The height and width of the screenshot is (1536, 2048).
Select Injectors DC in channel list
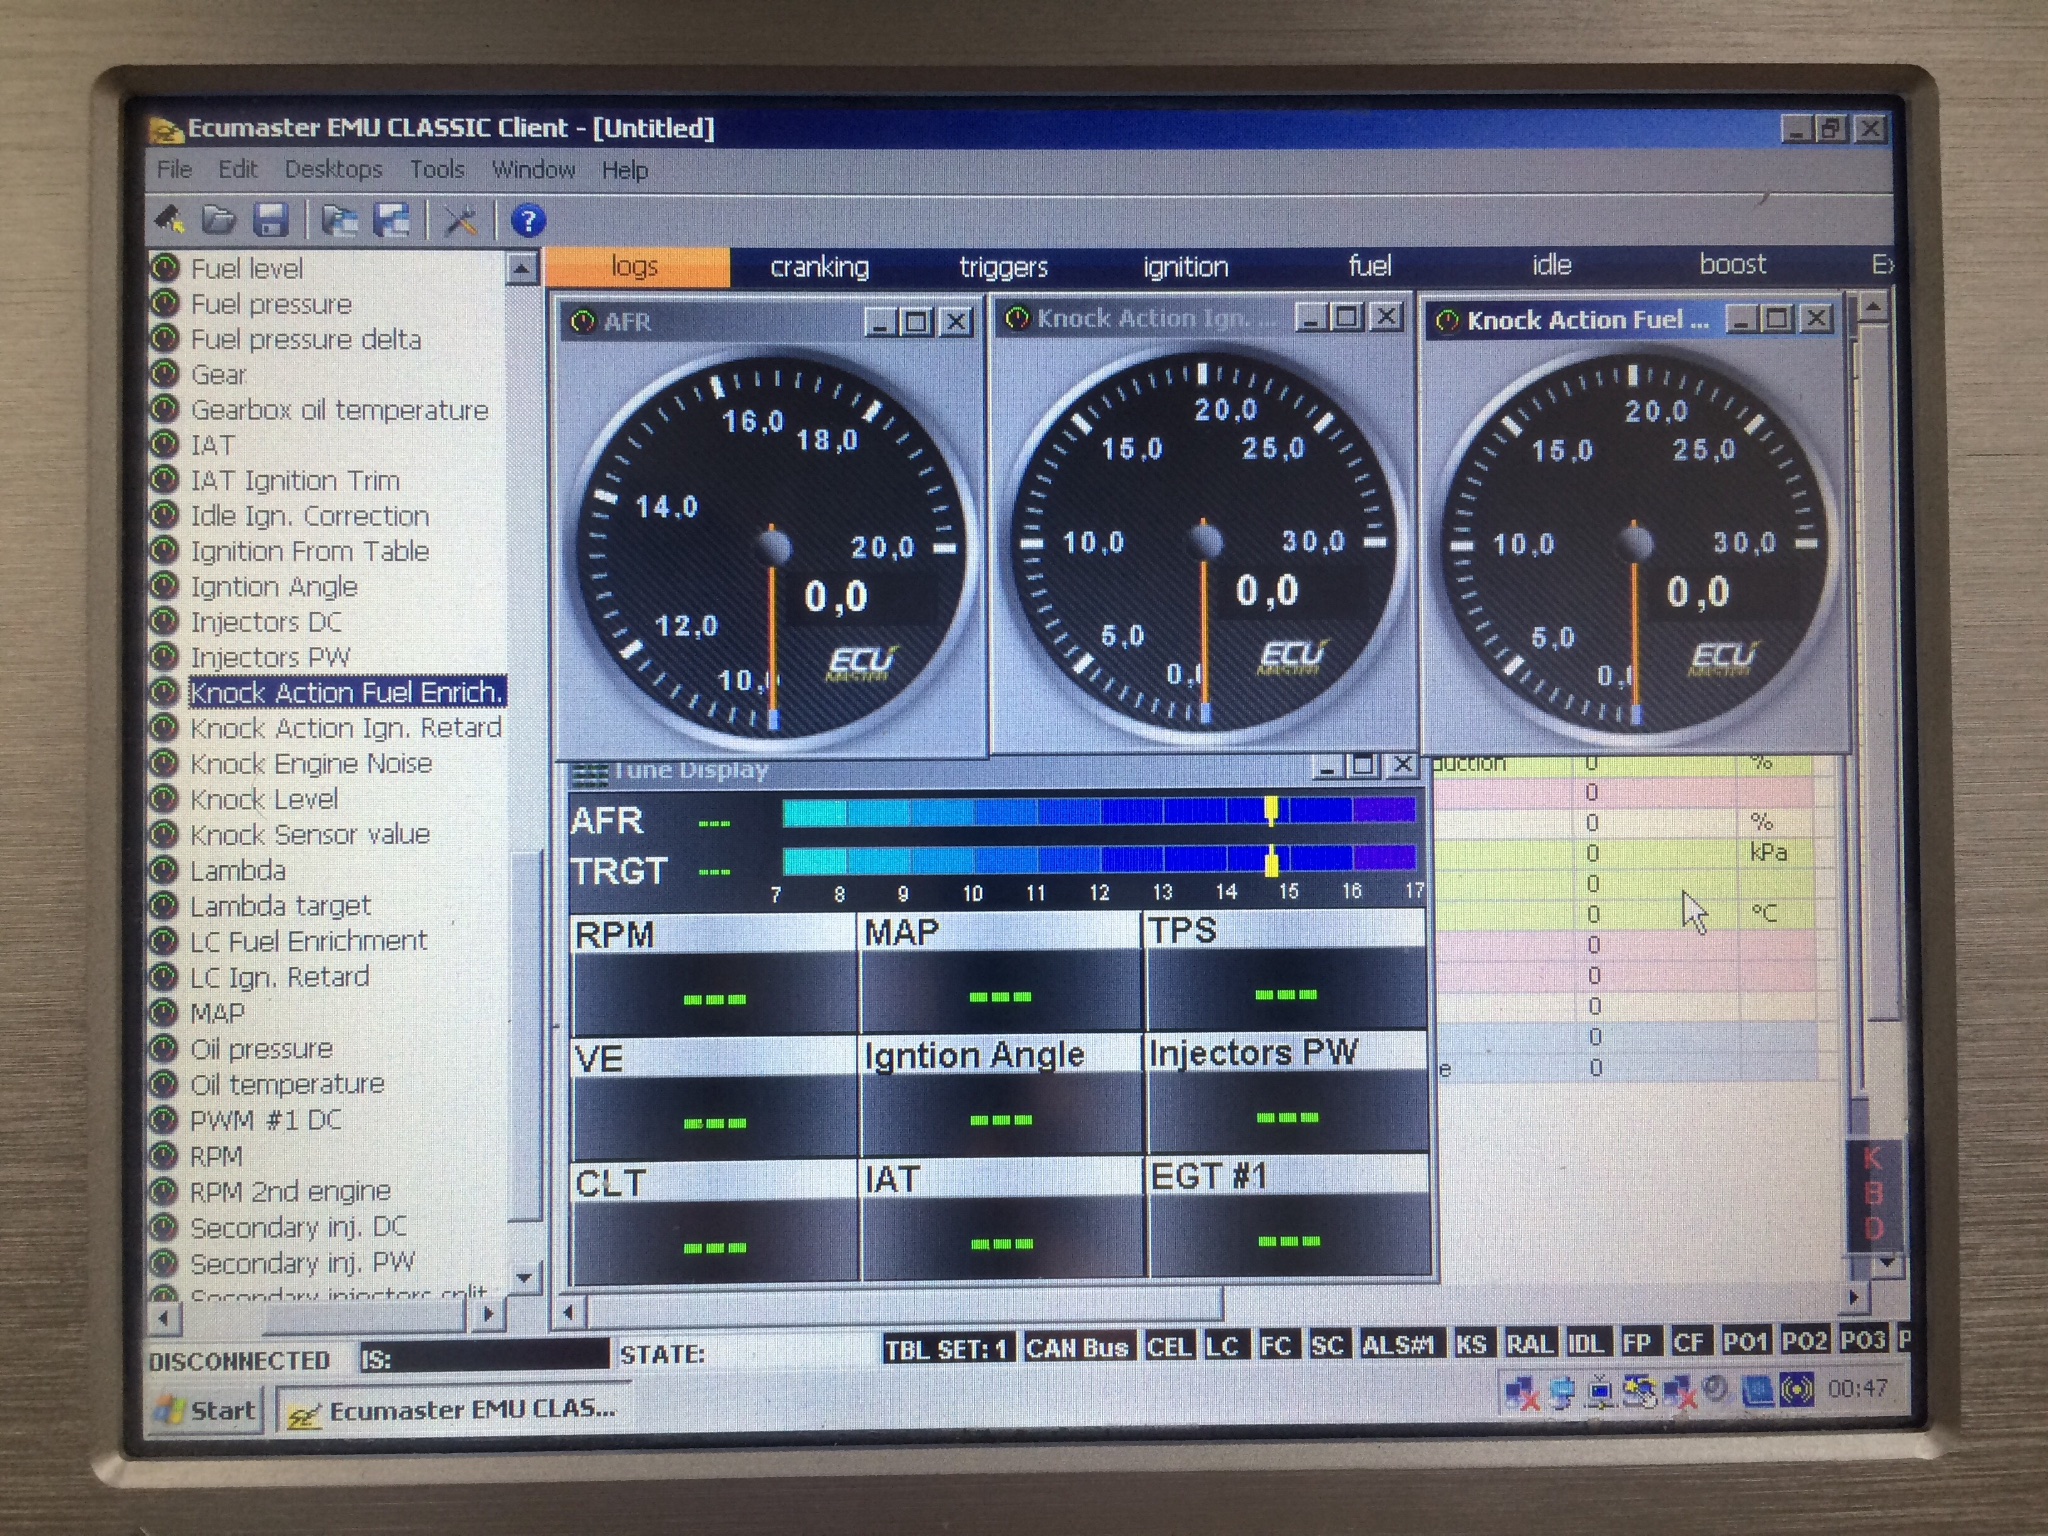266,622
